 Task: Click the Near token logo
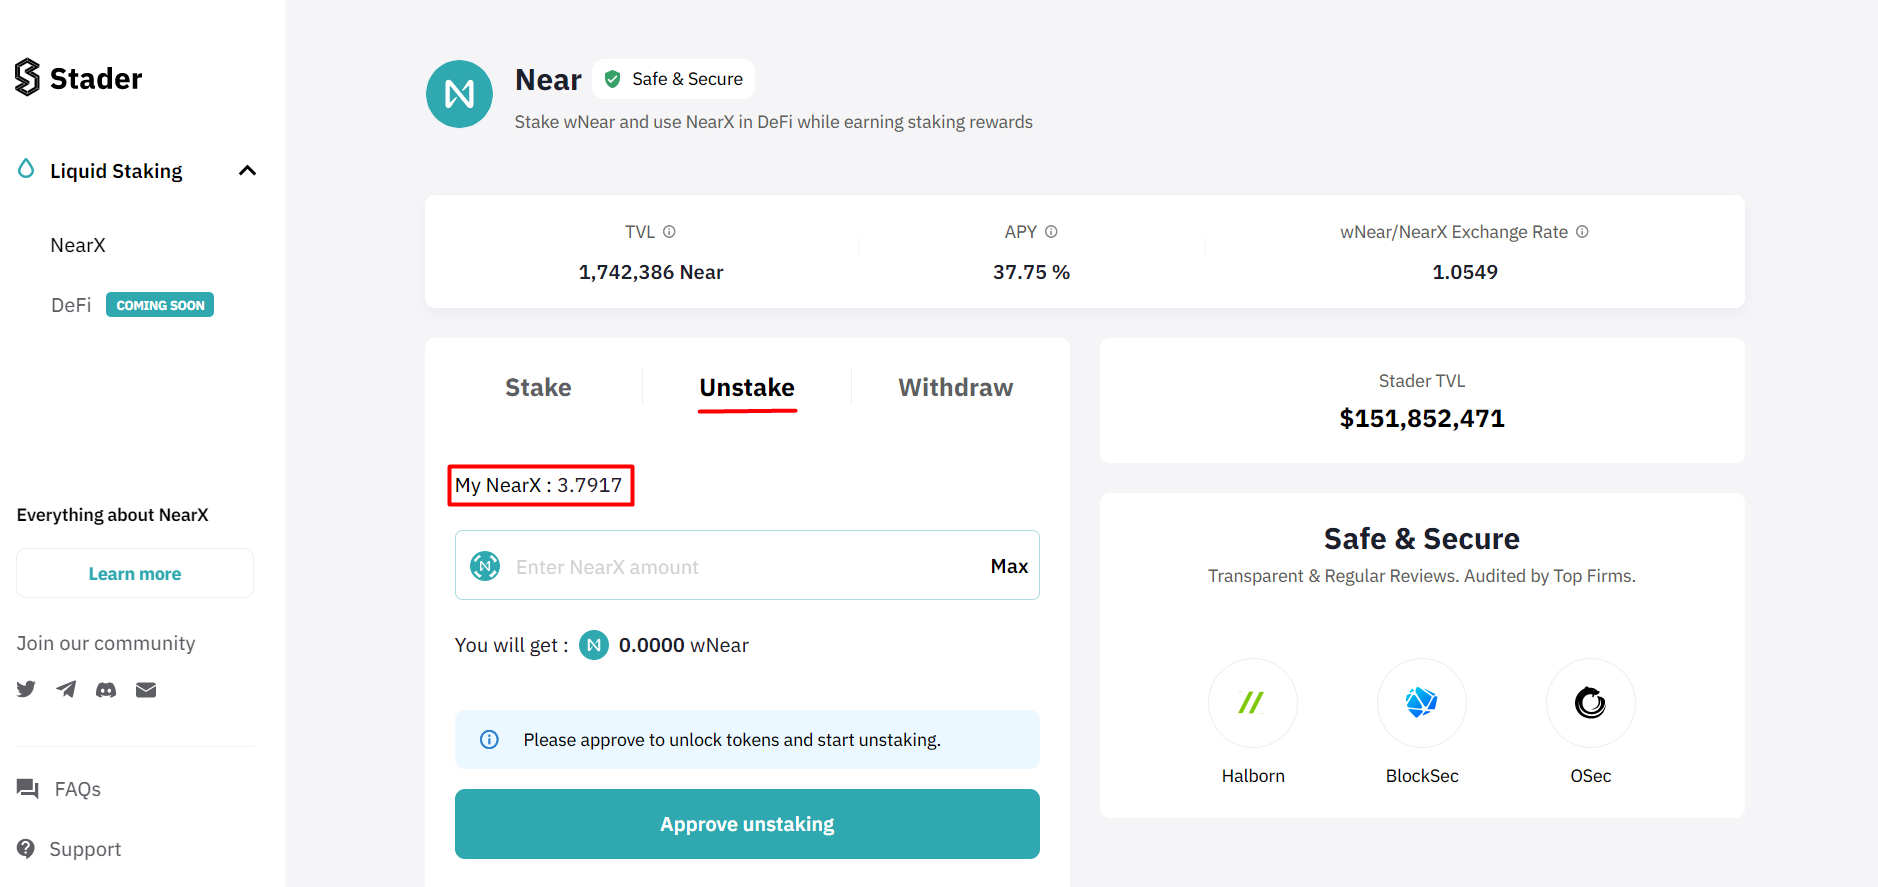459,94
